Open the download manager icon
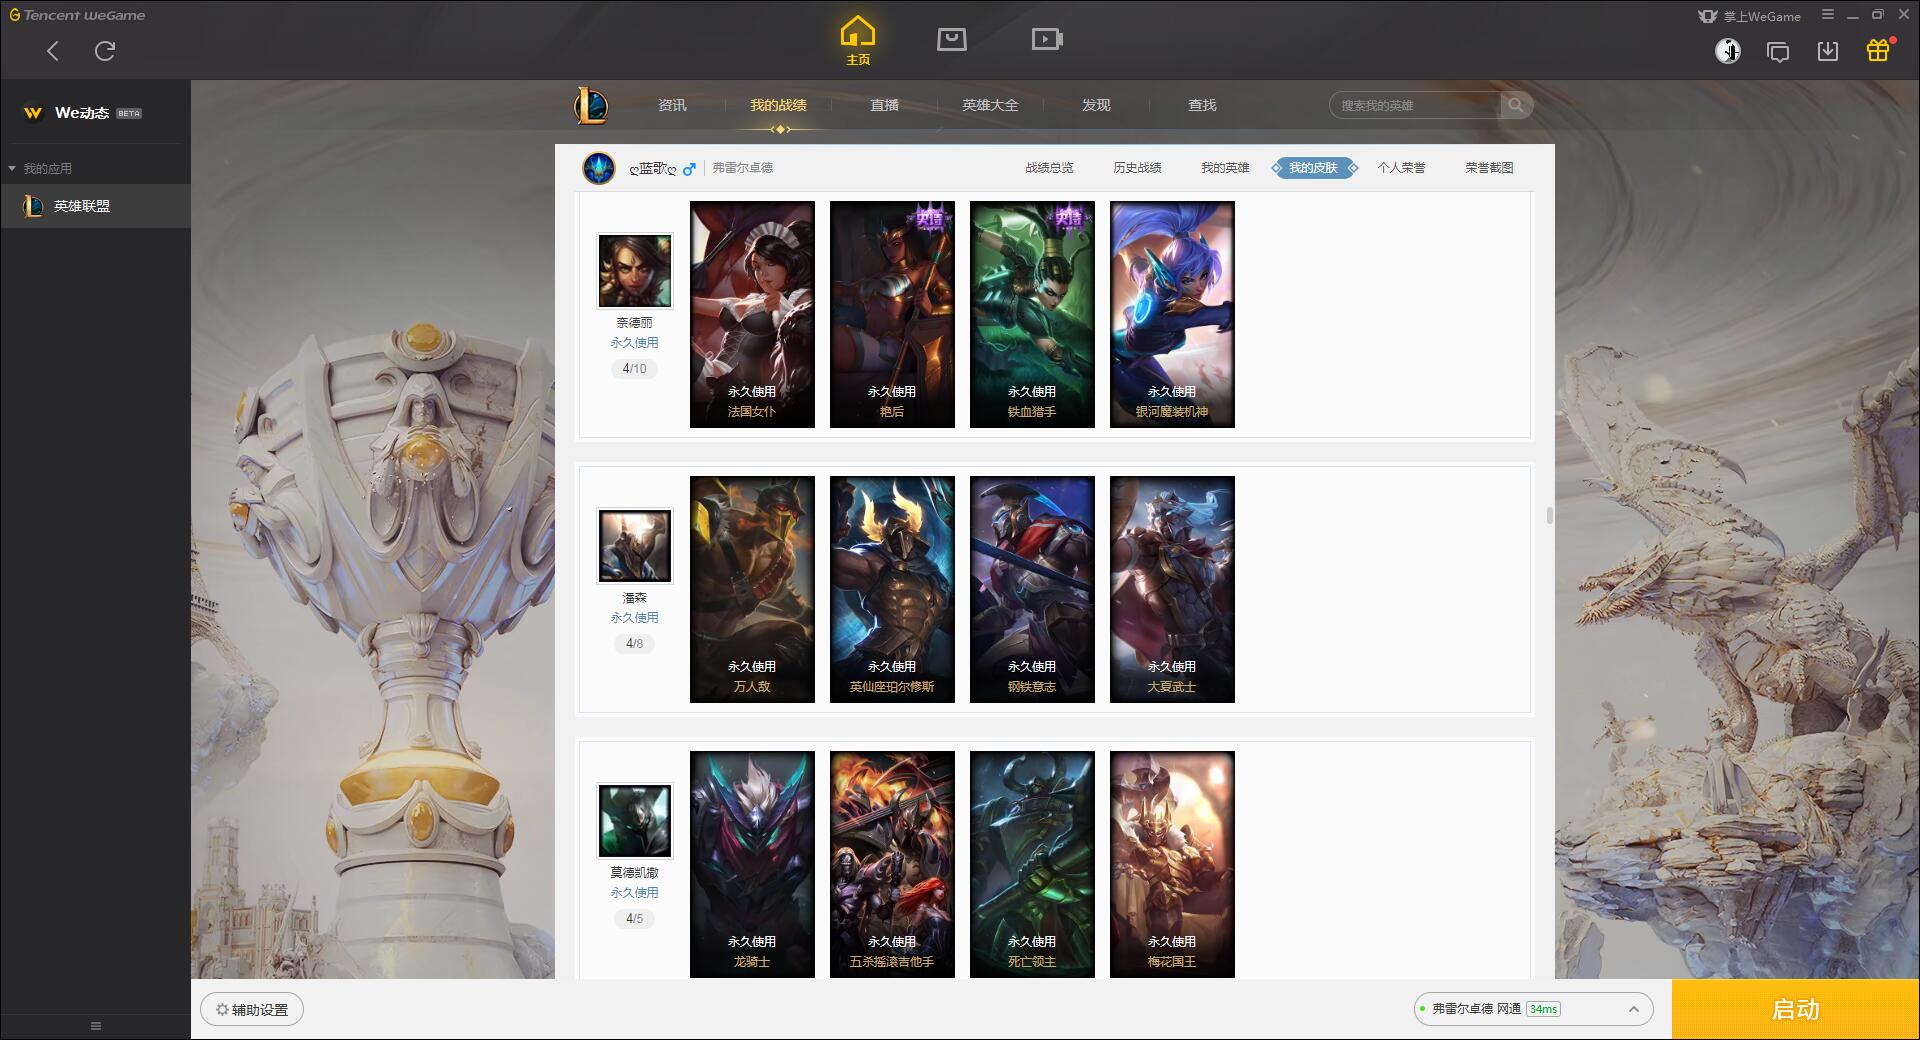Viewport: 1920px width, 1040px height. (1828, 51)
